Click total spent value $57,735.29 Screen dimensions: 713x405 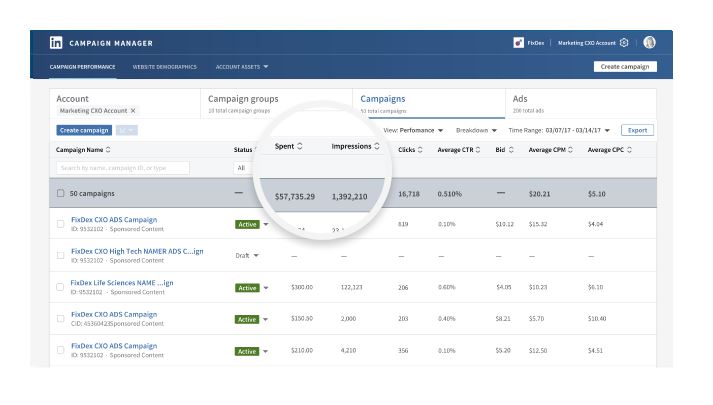pyautogui.click(x=295, y=196)
